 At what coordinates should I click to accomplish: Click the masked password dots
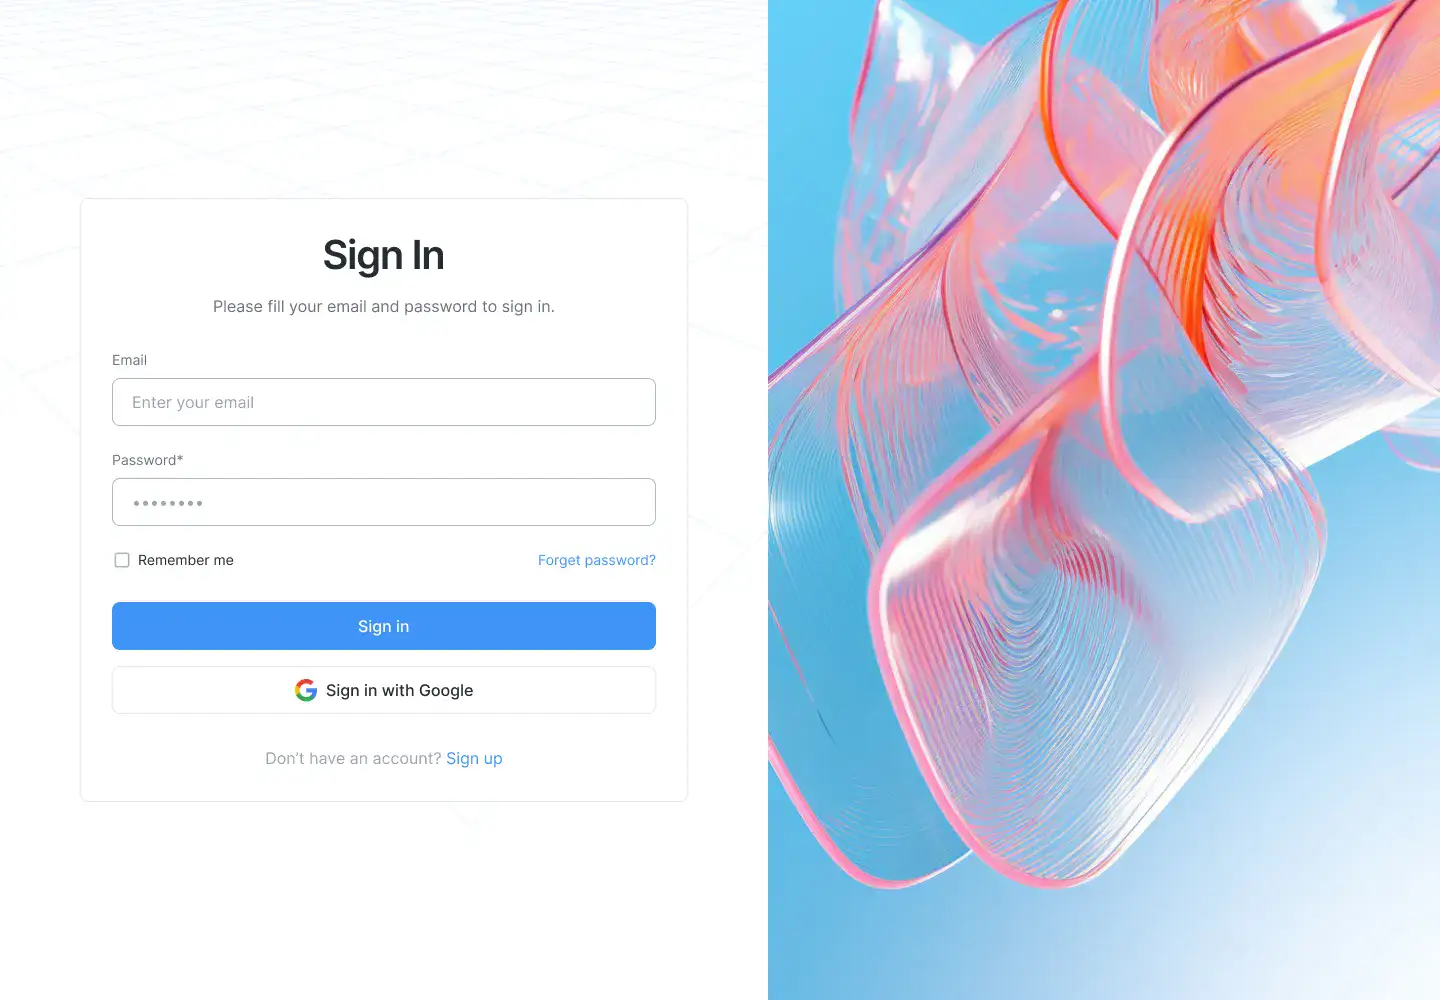pyautogui.click(x=168, y=503)
